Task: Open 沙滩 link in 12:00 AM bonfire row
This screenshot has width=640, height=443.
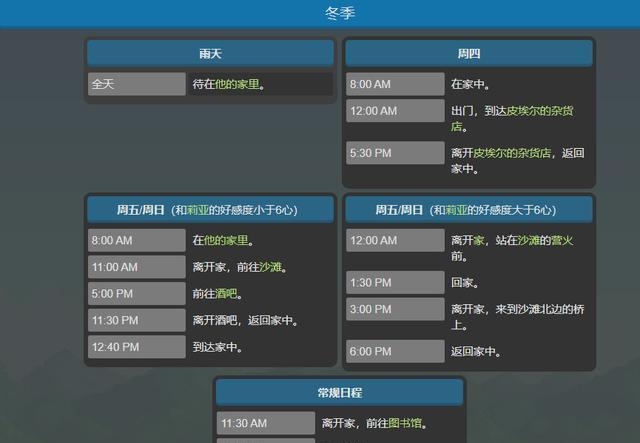Action: click(x=529, y=240)
